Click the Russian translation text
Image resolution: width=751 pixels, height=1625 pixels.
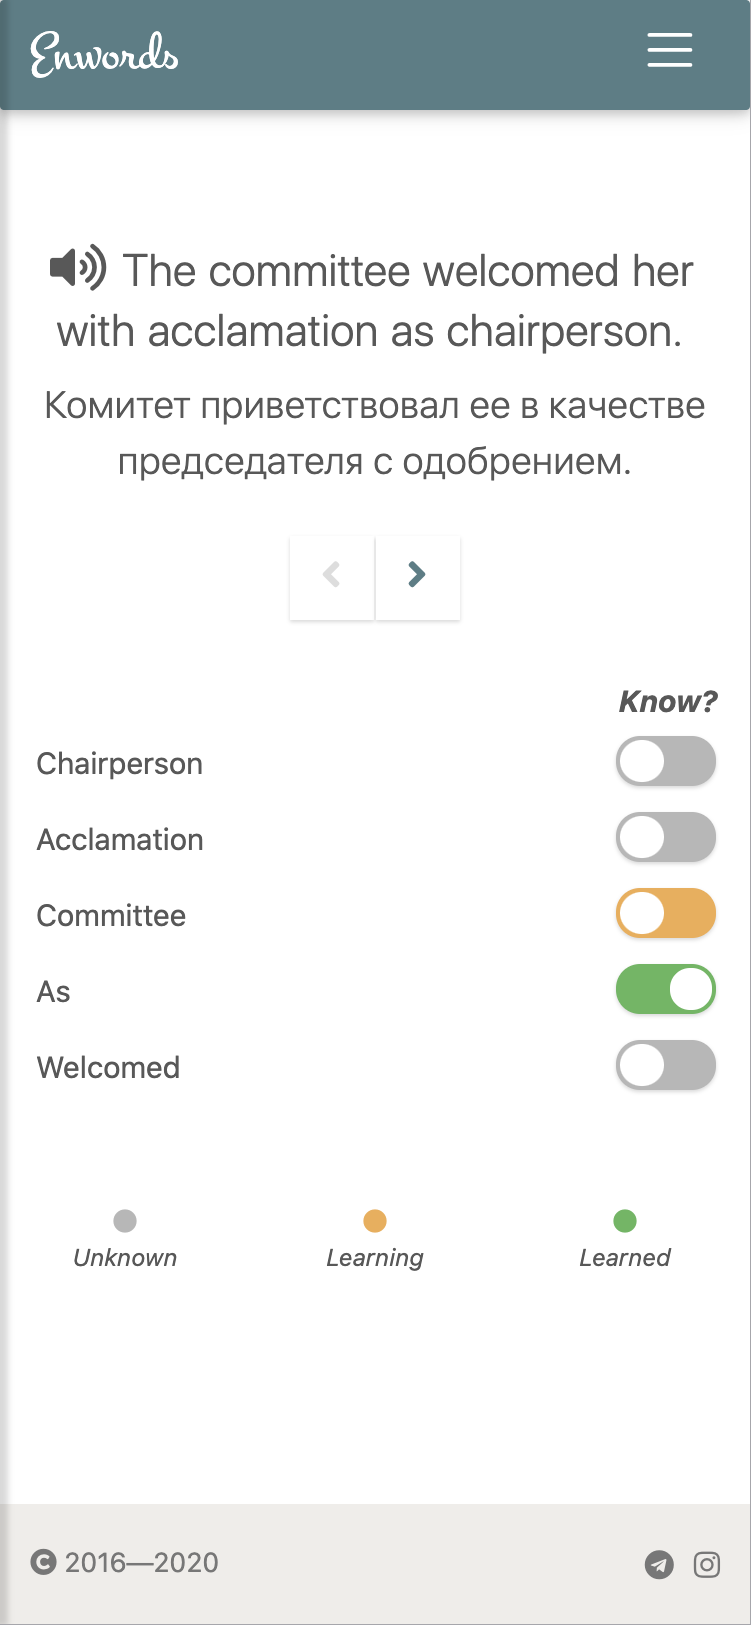(375, 434)
